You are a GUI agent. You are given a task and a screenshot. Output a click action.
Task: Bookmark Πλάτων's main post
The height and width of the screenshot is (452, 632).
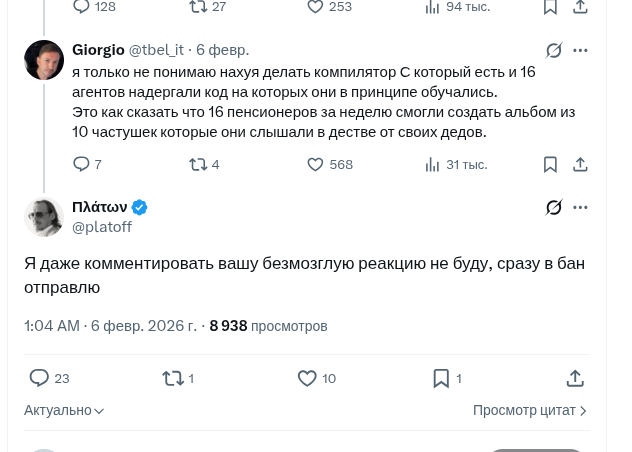click(x=440, y=378)
